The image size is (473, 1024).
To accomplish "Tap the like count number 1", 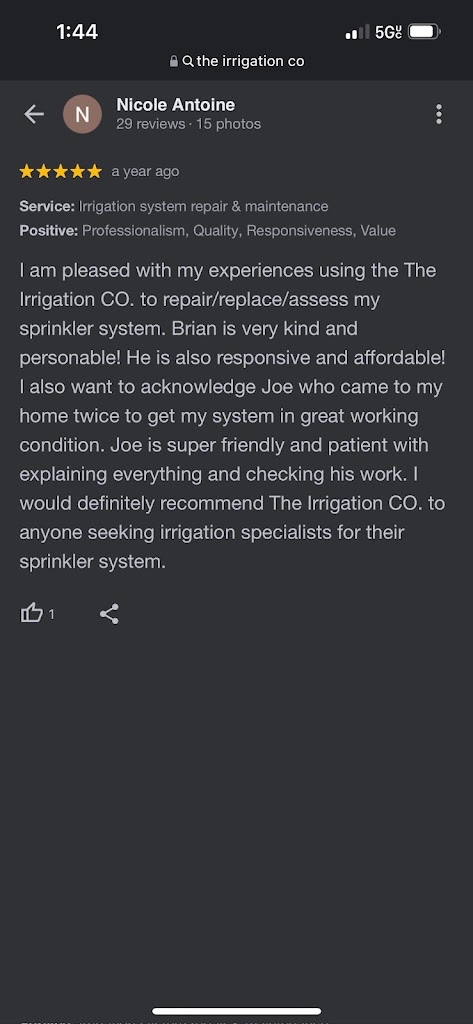I will click(52, 615).
